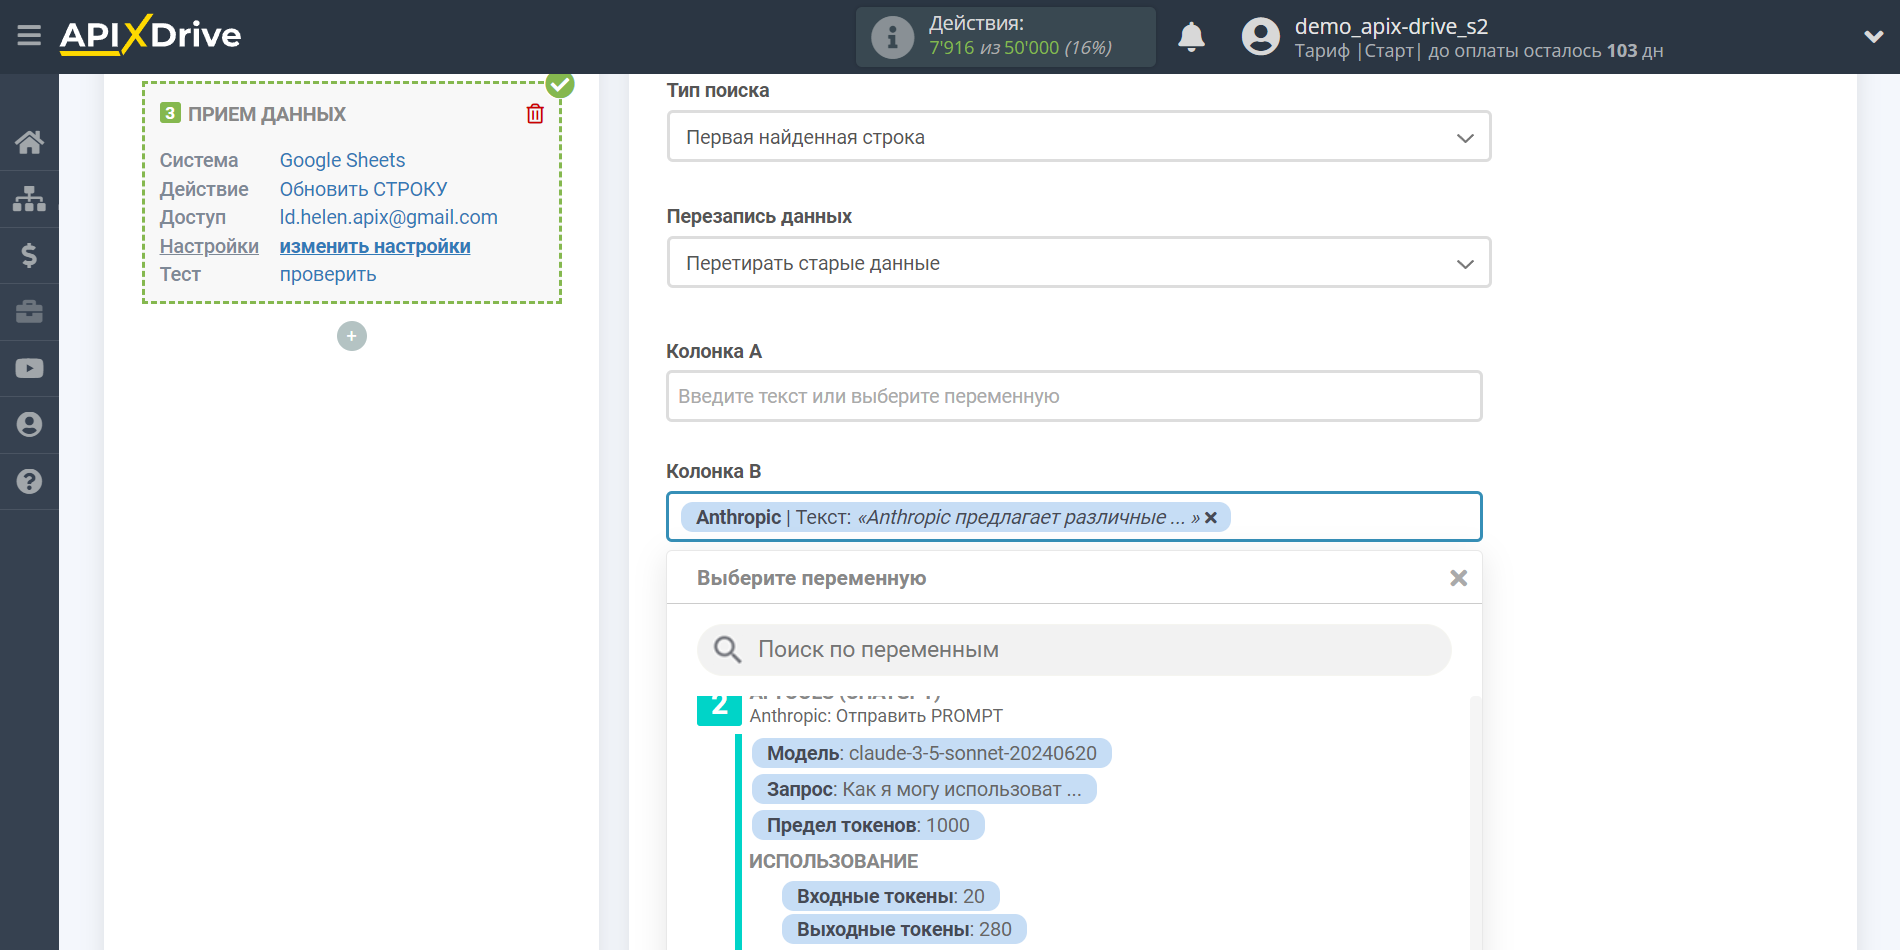The height and width of the screenshot is (950, 1900).
Task: Open the profile icon in the sidebar
Action: [29, 425]
